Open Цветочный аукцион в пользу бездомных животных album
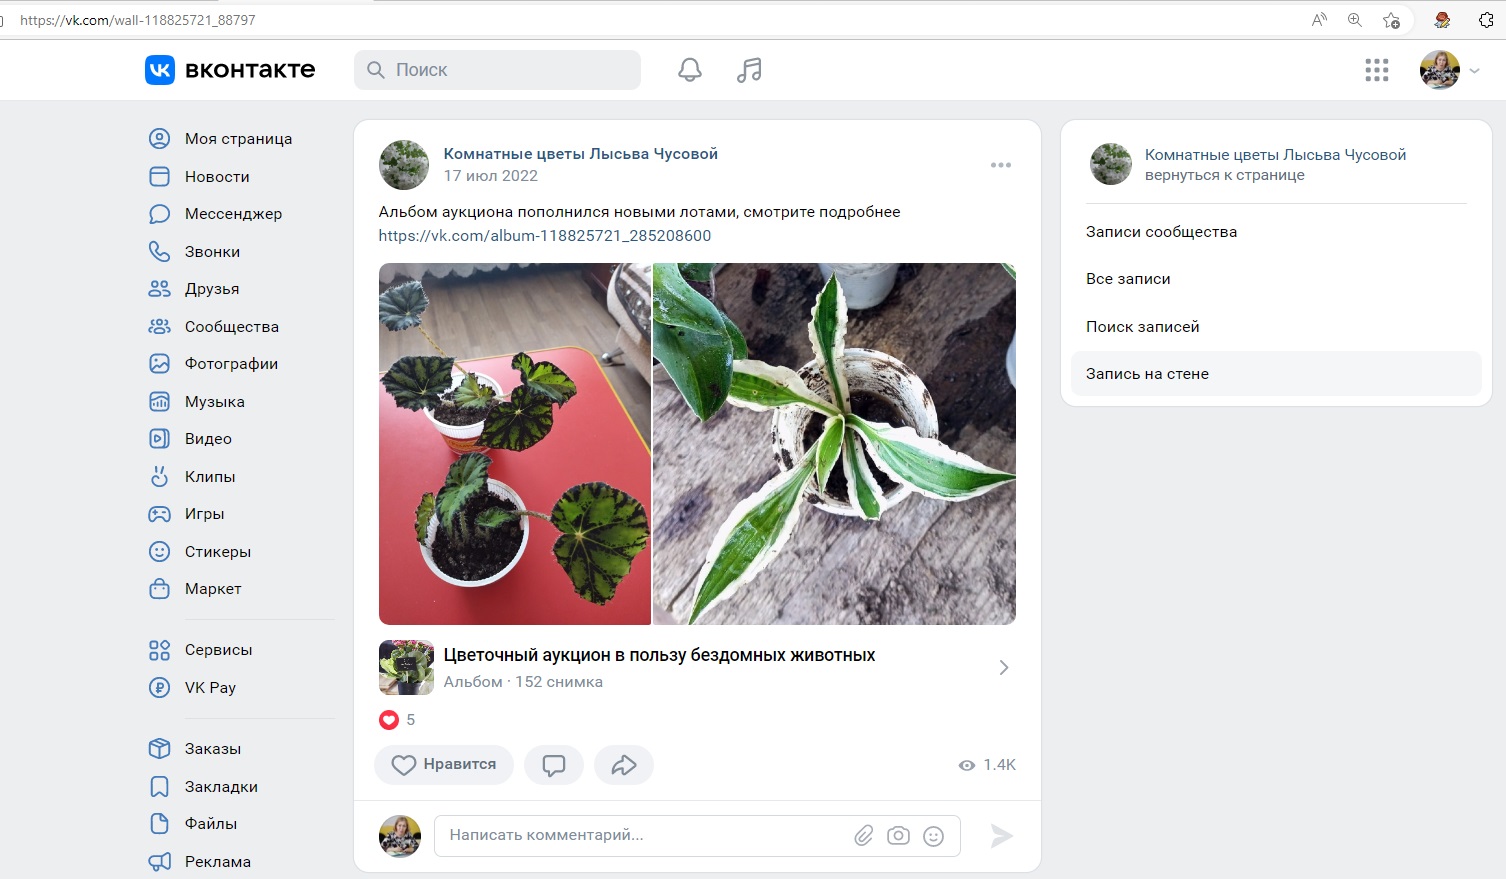Viewport: 1506px width, 879px height. [660, 655]
